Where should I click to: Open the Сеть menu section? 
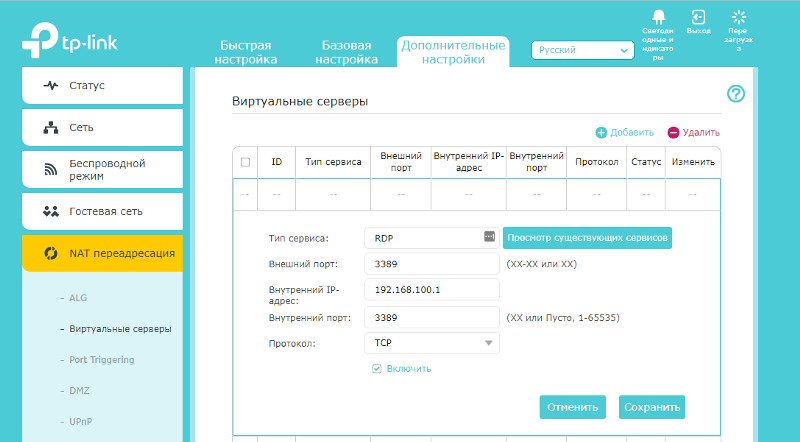tap(103, 128)
